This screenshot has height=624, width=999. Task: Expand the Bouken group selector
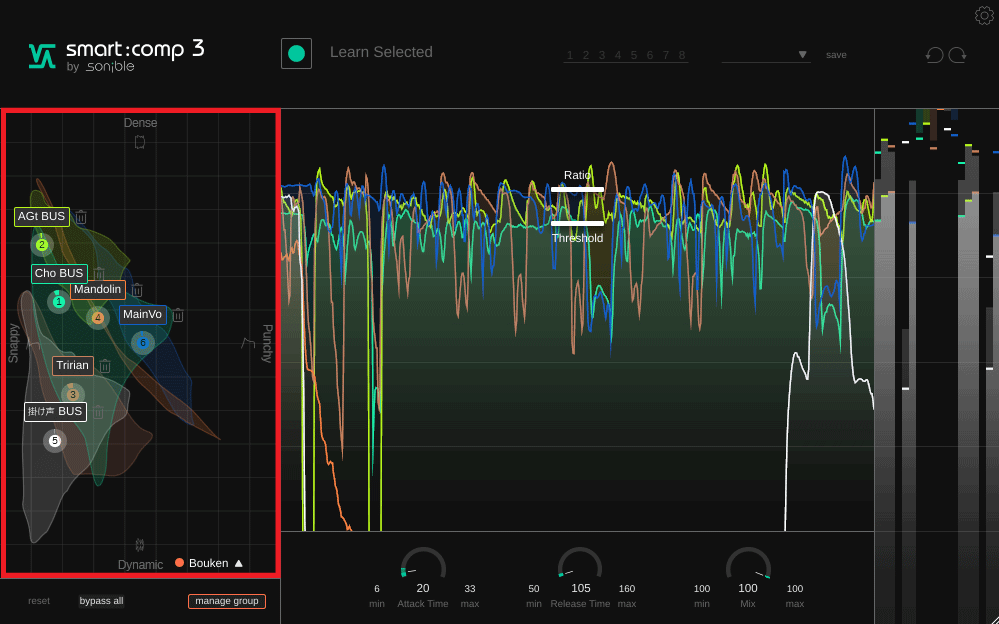(239, 564)
